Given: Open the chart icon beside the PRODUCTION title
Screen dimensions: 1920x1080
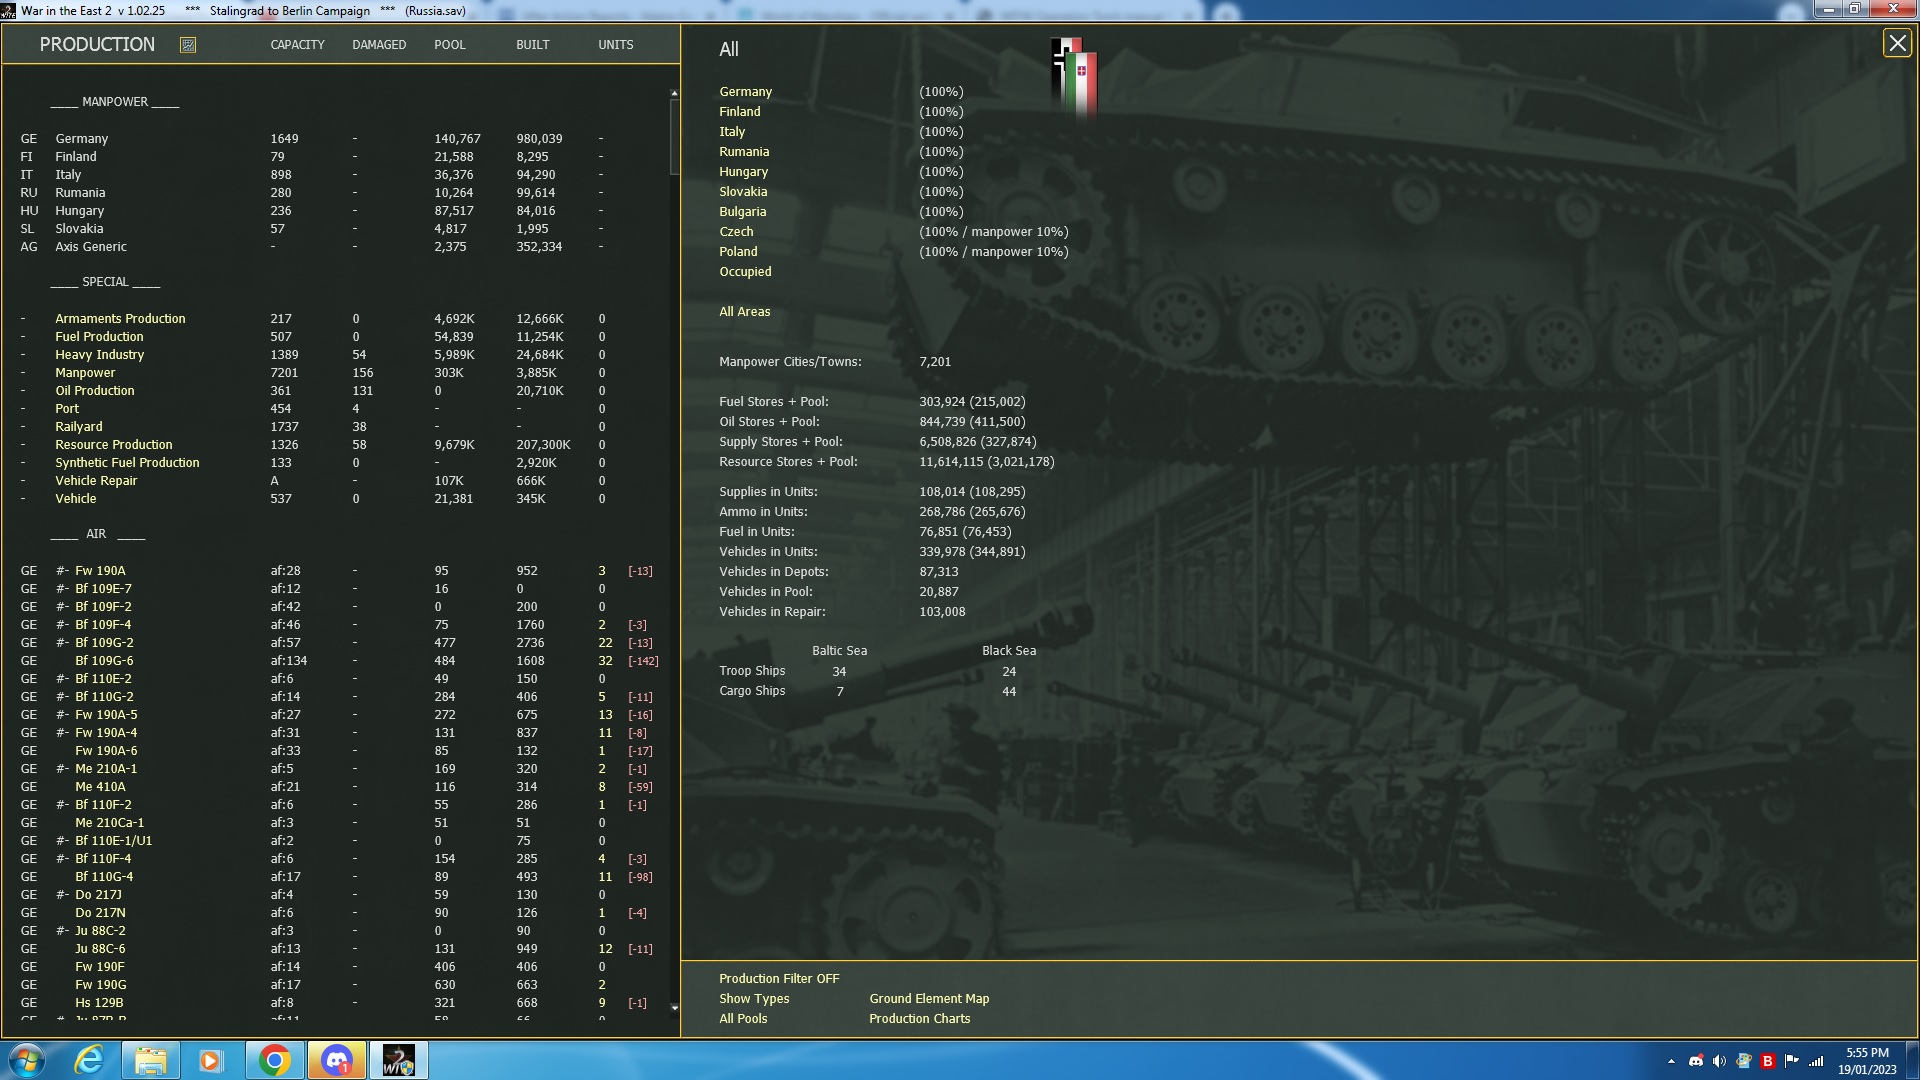Looking at the screenshot, I should click(186, 44).
